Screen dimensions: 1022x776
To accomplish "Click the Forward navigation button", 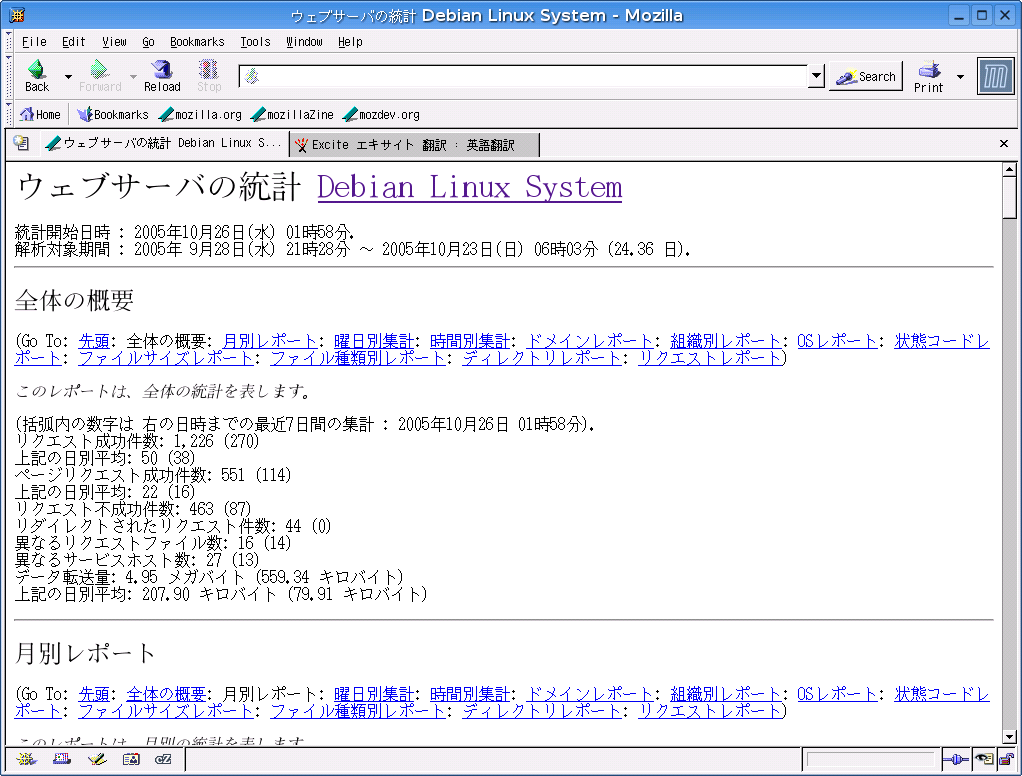I will point(100,76).
